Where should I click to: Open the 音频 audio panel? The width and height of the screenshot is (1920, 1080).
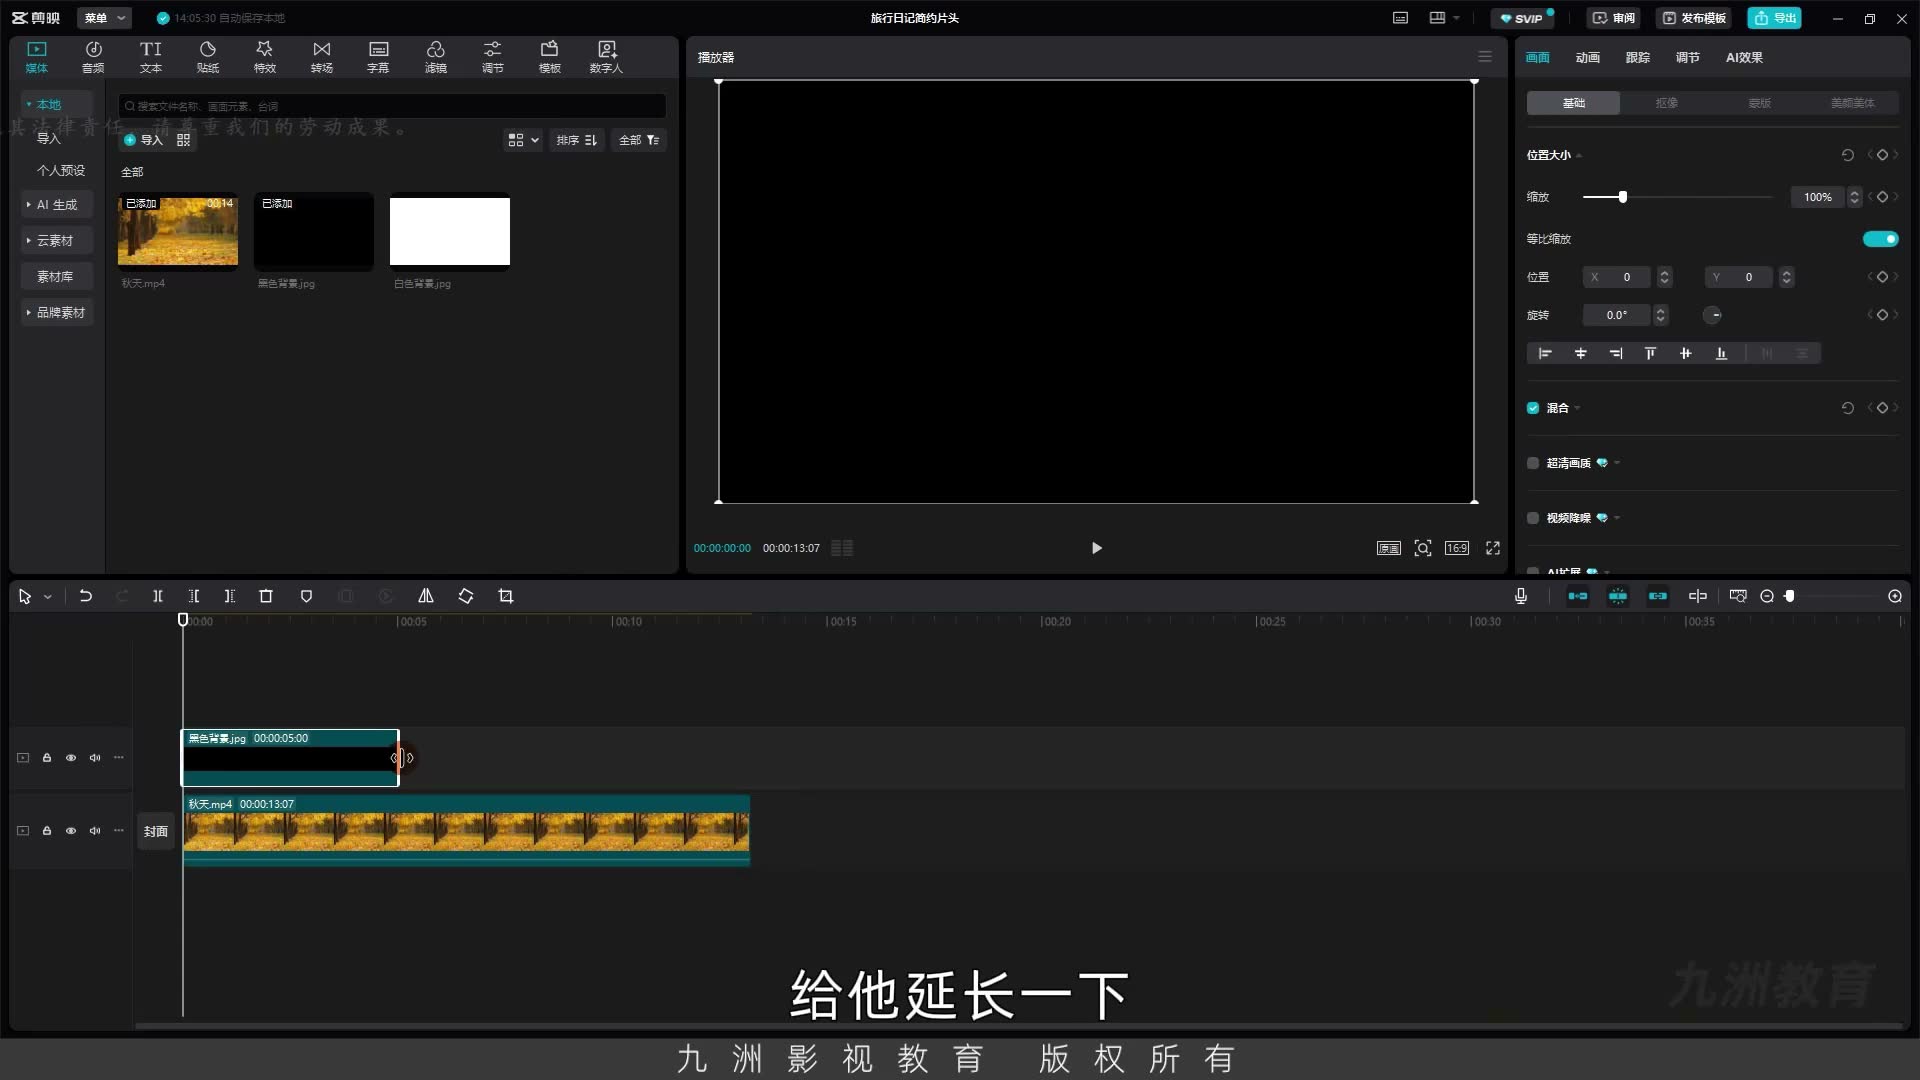[93, 57]
